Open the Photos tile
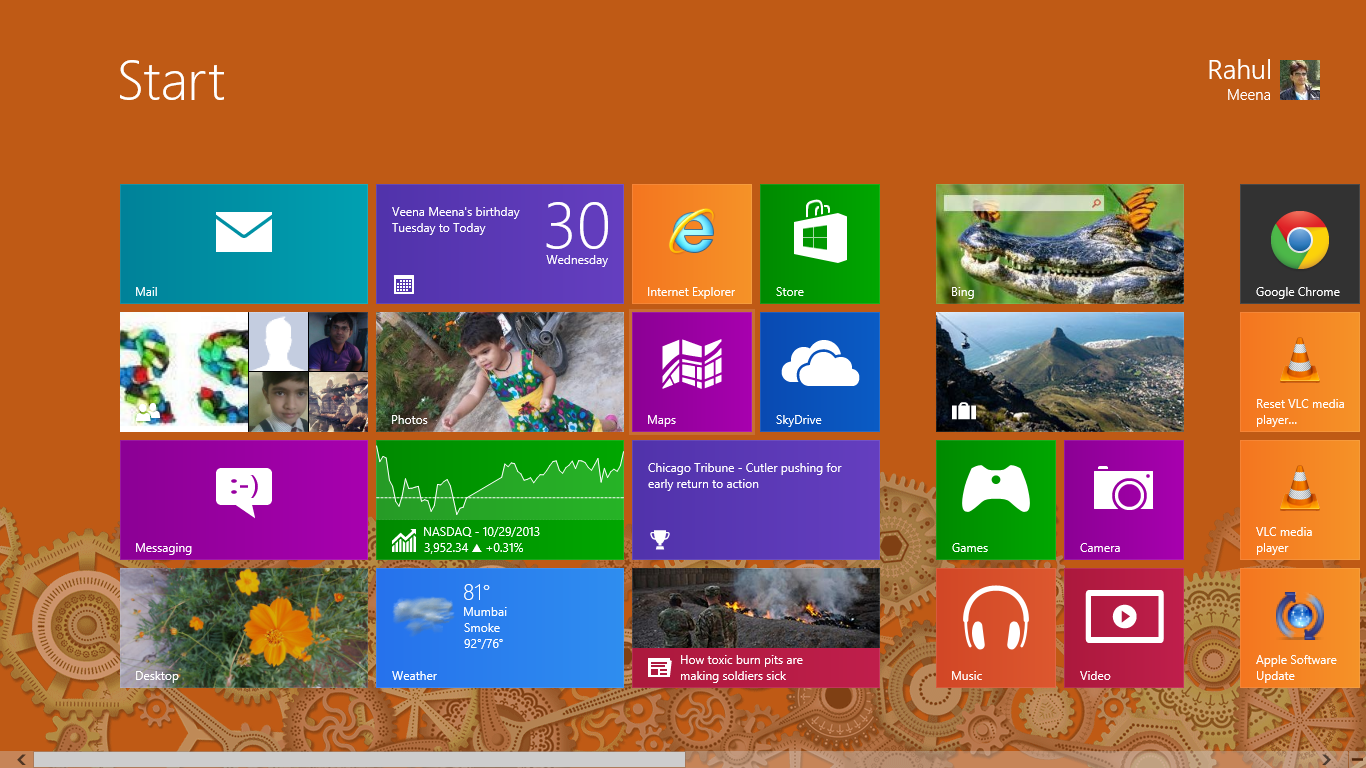This screenshot has height=768, width=1366. (499, 371)
